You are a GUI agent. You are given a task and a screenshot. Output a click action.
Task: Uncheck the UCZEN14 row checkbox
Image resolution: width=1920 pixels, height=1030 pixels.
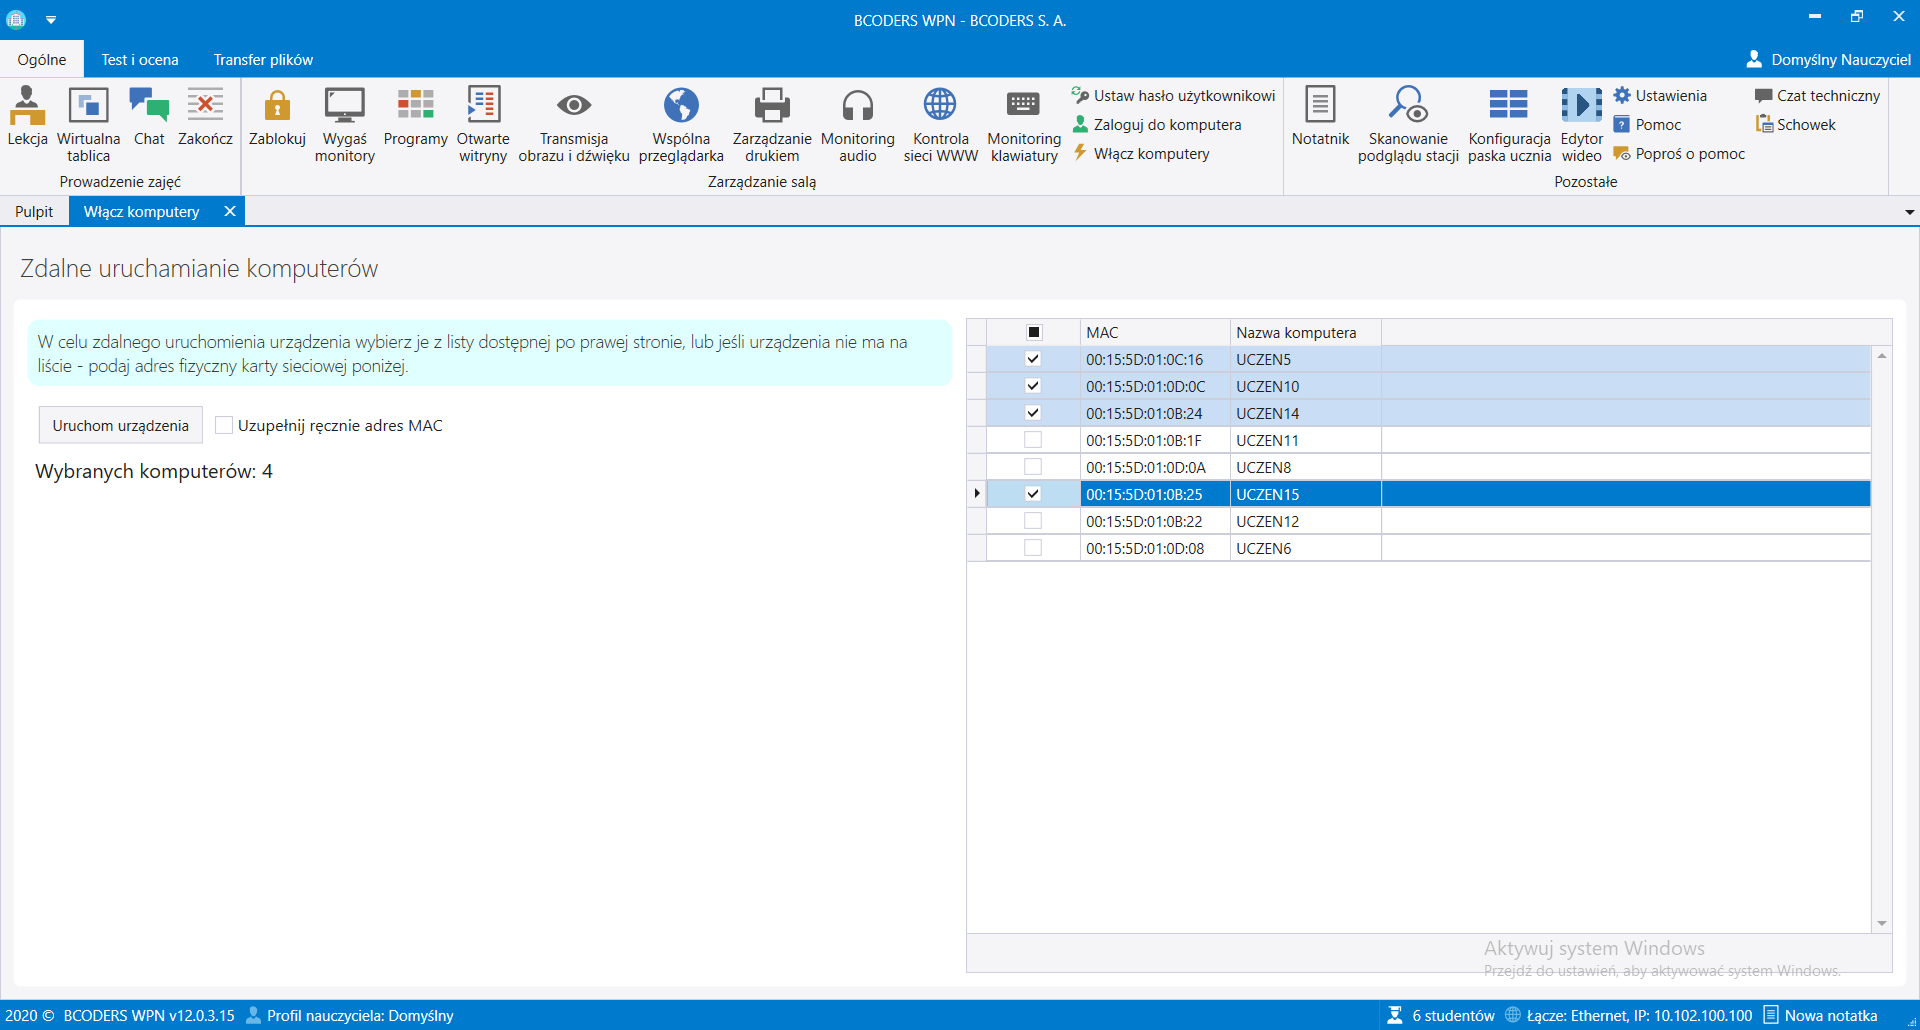pos(1033,413)
